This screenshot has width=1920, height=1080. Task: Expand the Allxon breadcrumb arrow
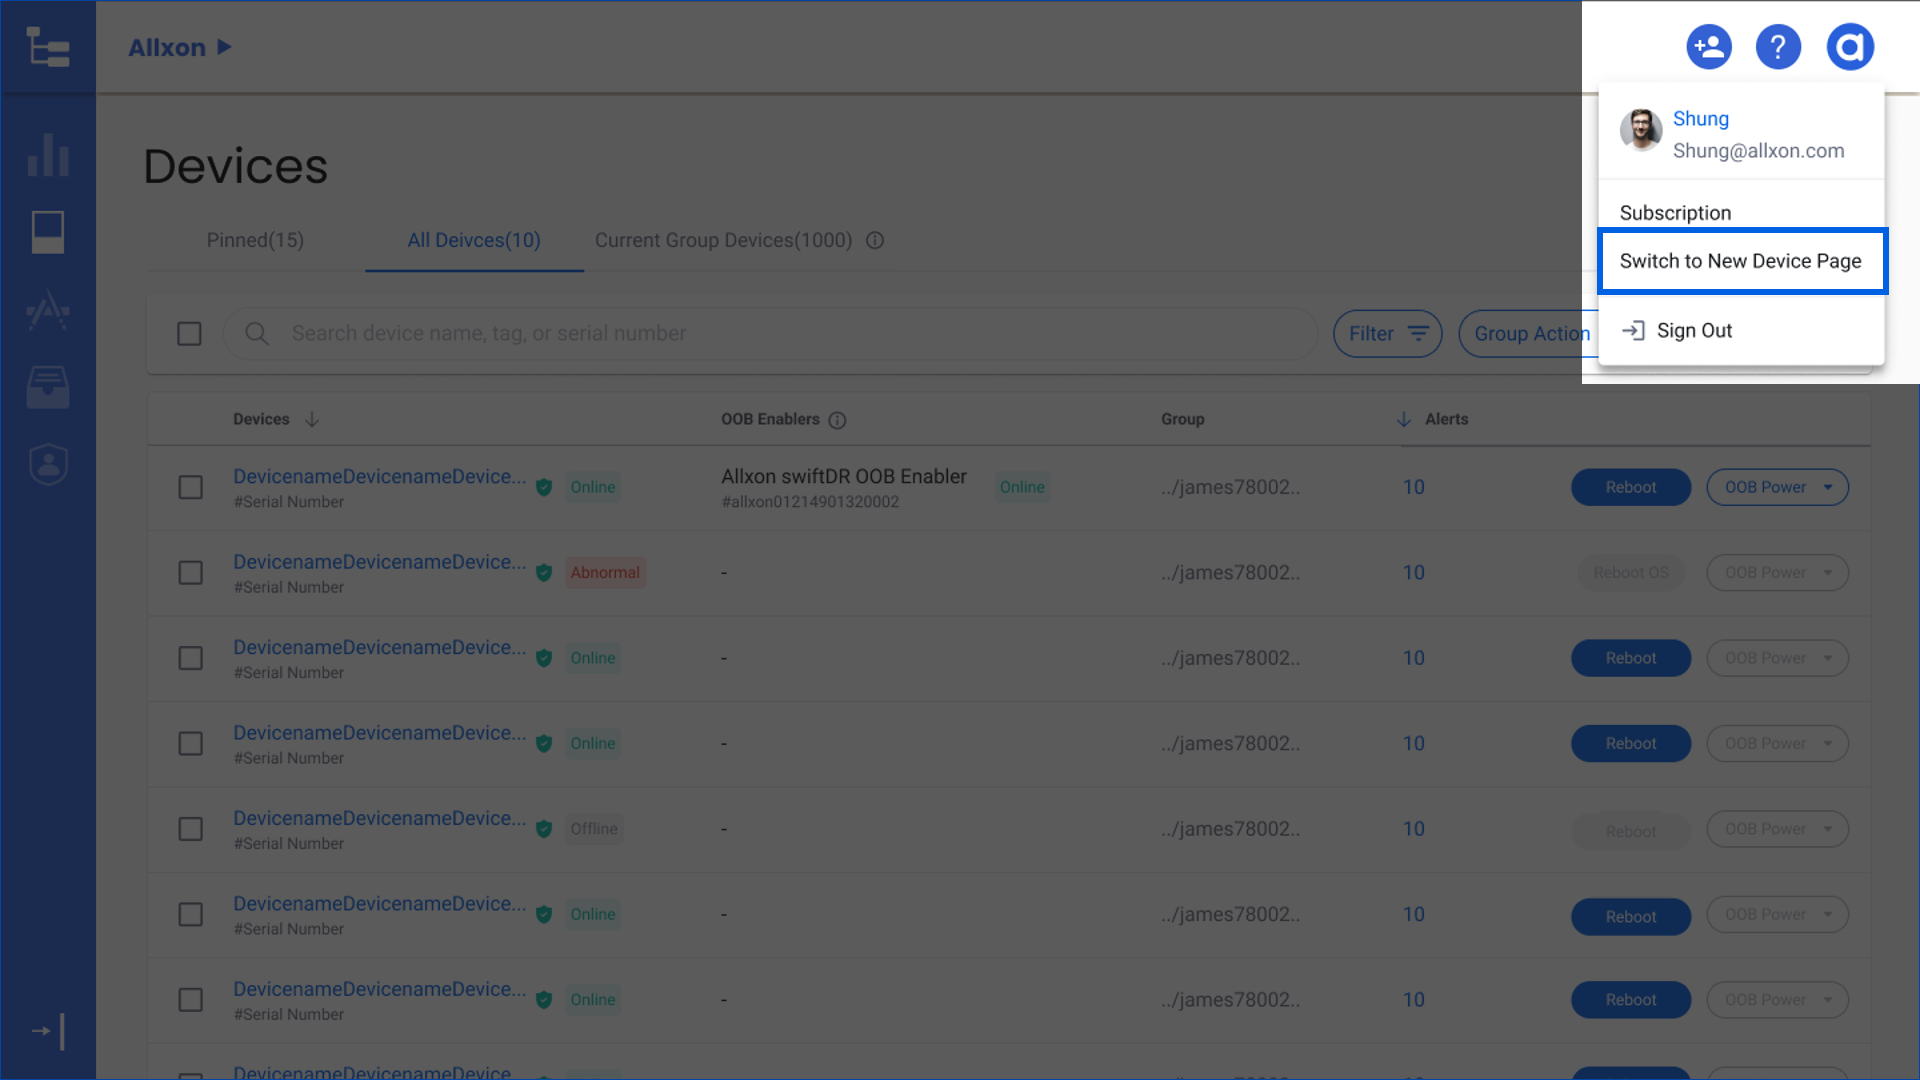[224, 47]
